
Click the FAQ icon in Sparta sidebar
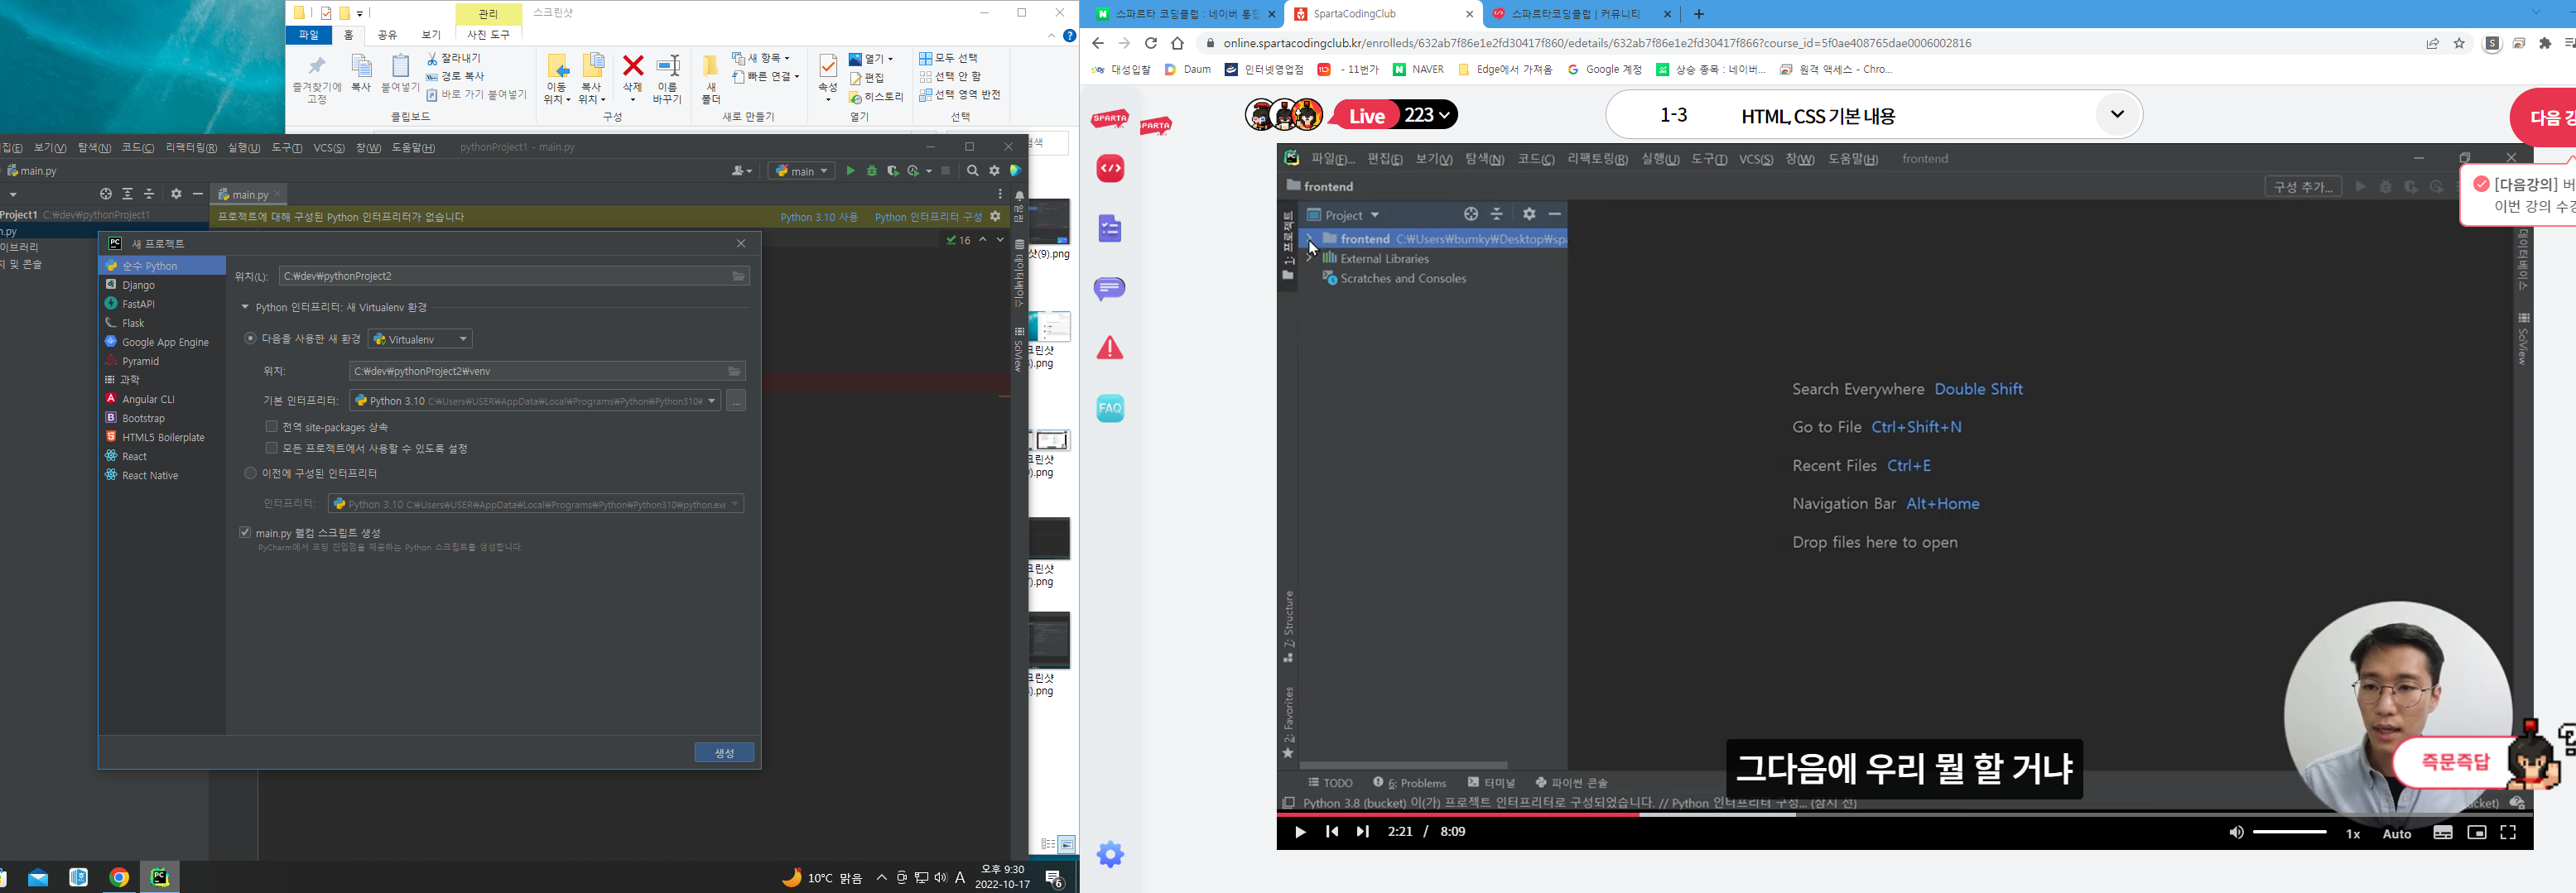click(1110, 408)
